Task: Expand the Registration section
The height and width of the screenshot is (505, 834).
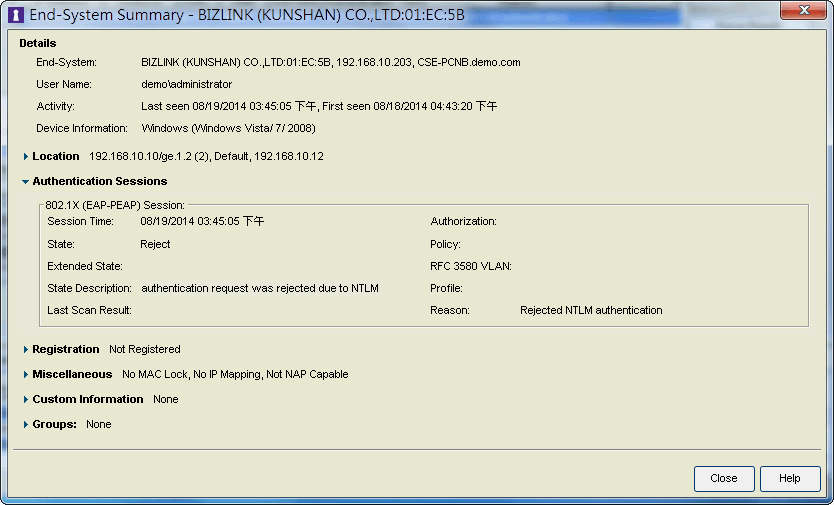Action: [x=25, y=350]
